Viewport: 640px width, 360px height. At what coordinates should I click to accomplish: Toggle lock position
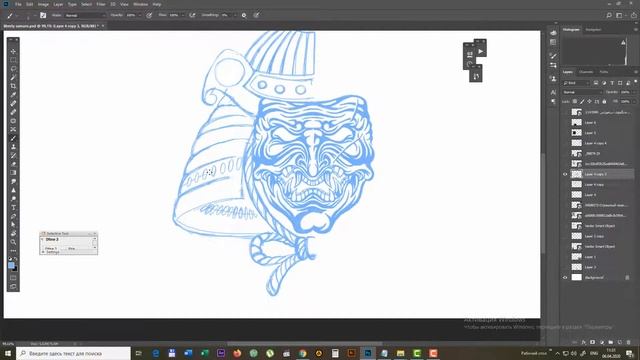[589, 101]
